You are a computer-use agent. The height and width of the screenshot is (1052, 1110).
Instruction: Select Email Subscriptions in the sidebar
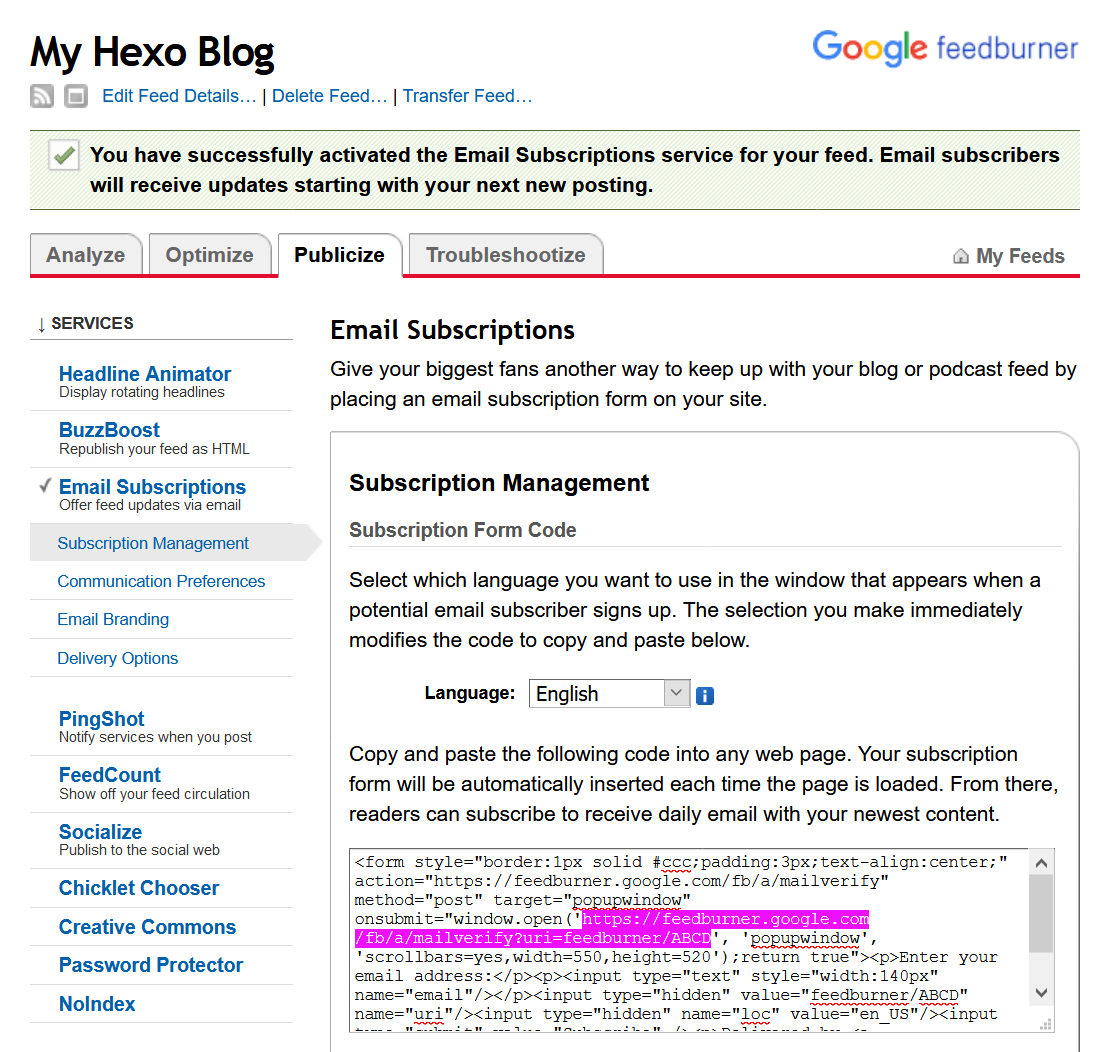coord(152,487)
